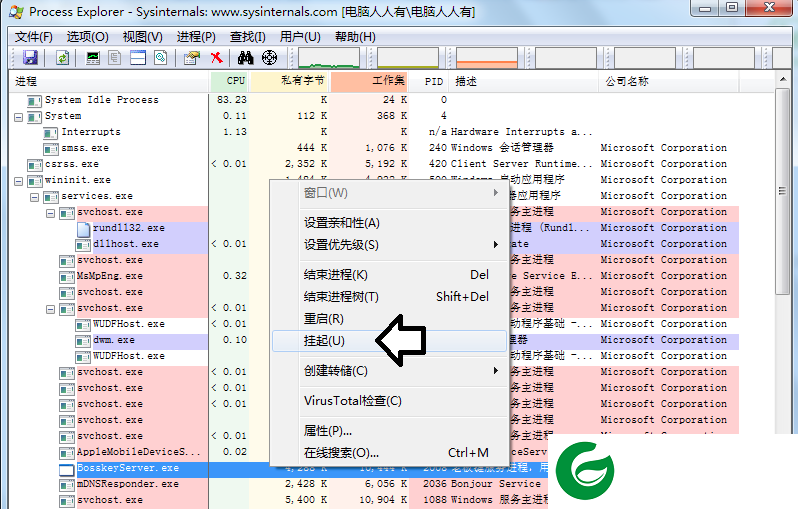Image resolution: width=798 pixels, height=509 pixels.
Task: Click the crosshair Find Window's Process icon
Action: click(269, 58)
